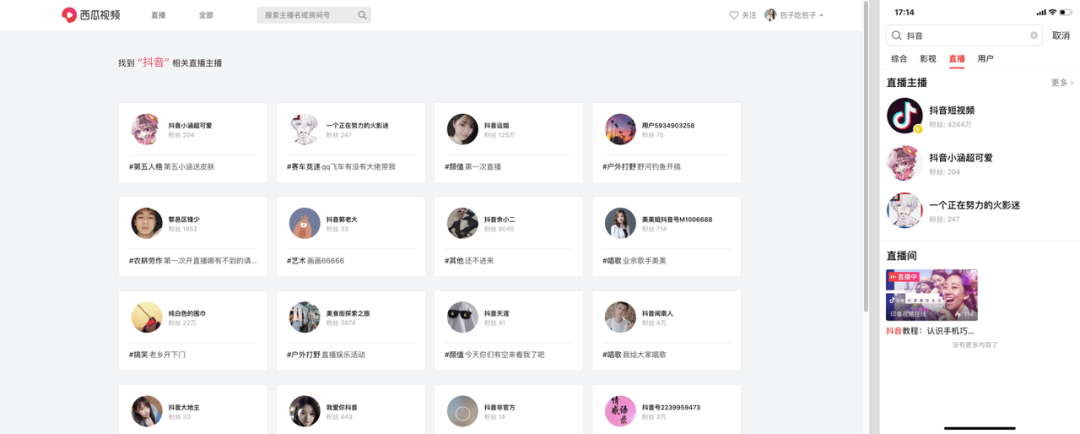Open the 直播 nav item in web header
The width and height of the screenshot is (1080, 434).
pos(158,15)
